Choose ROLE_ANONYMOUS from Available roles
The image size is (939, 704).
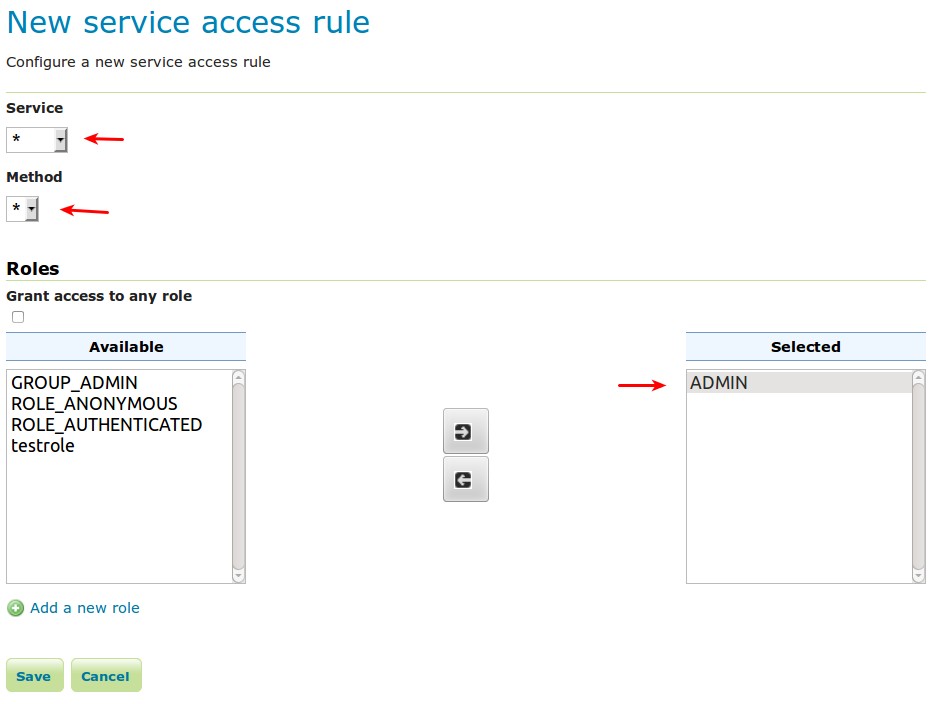pyautogui.click(x=94, y=404)
